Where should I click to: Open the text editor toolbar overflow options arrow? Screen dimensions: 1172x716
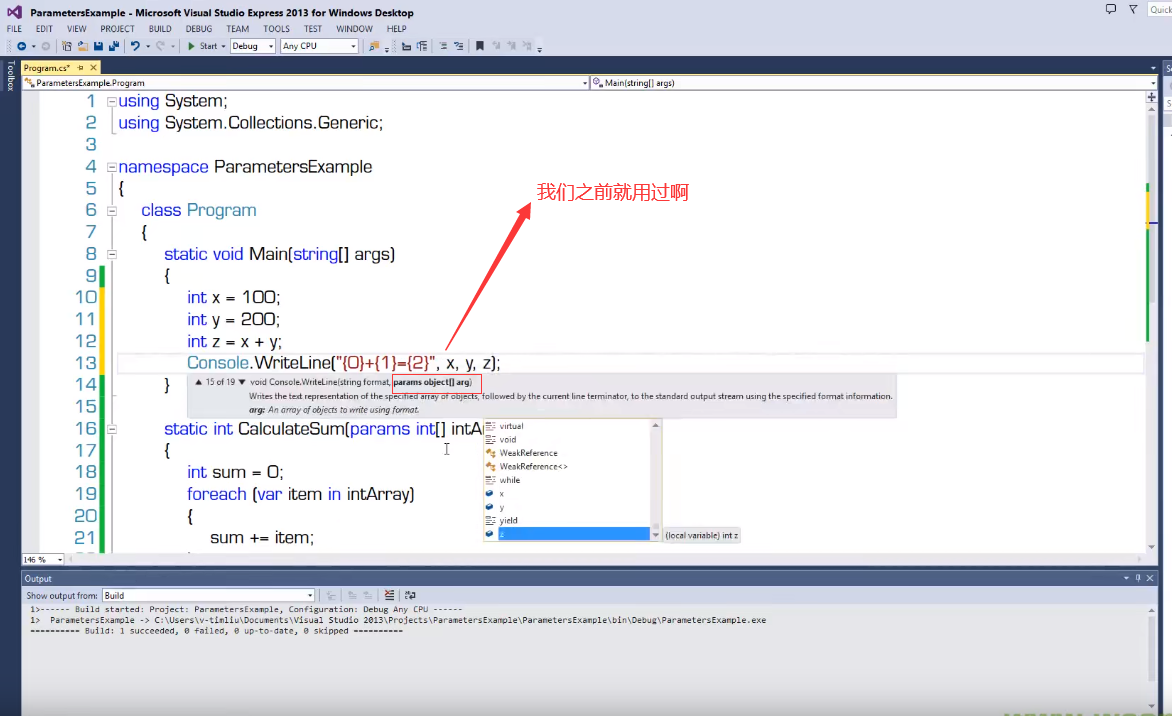[x=540, y=48]
